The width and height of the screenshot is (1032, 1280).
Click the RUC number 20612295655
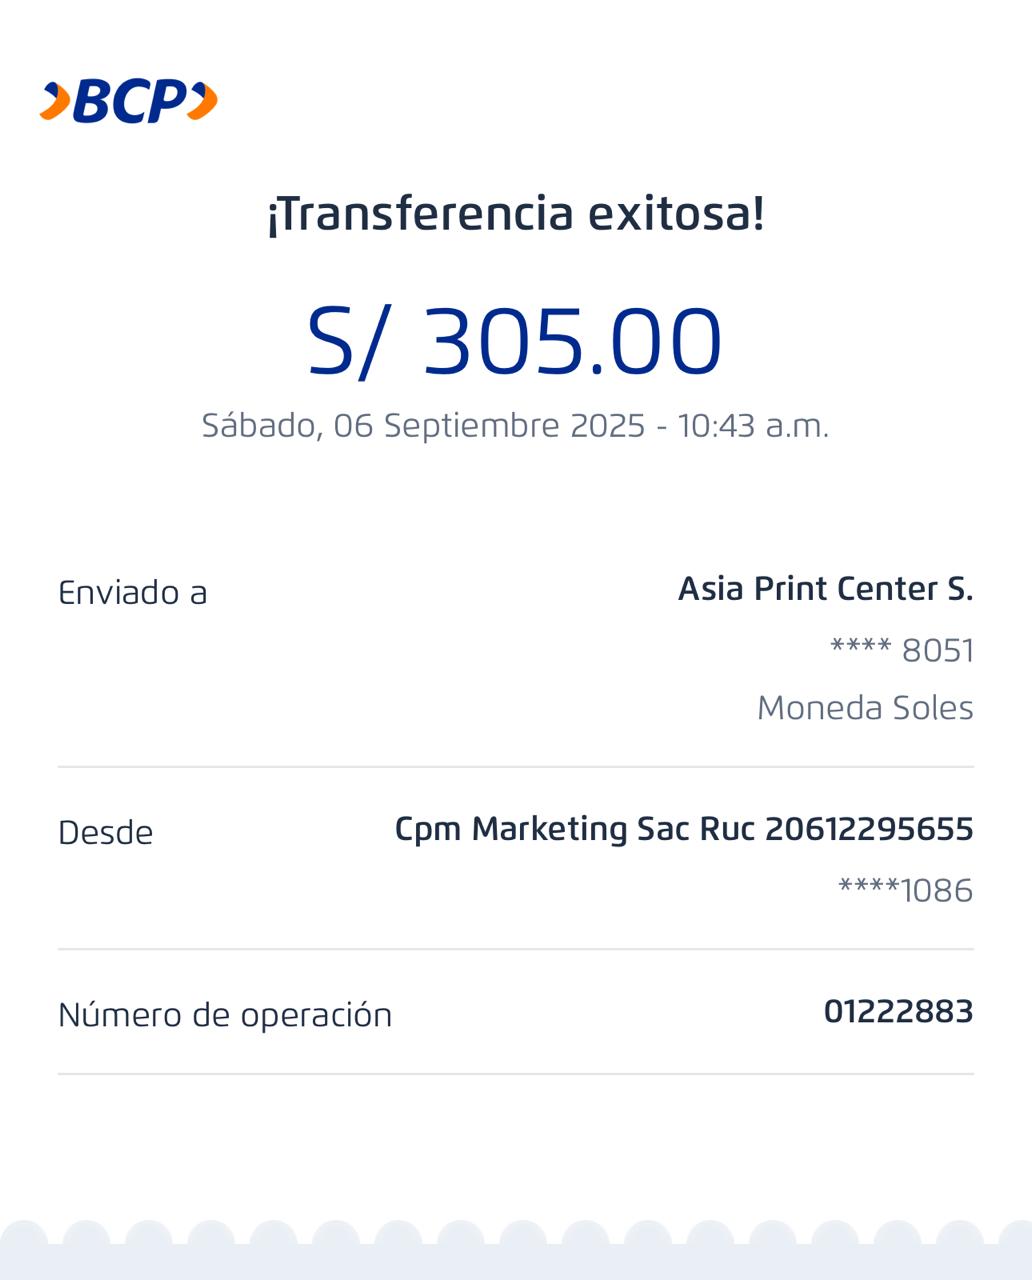click(868, 829)
